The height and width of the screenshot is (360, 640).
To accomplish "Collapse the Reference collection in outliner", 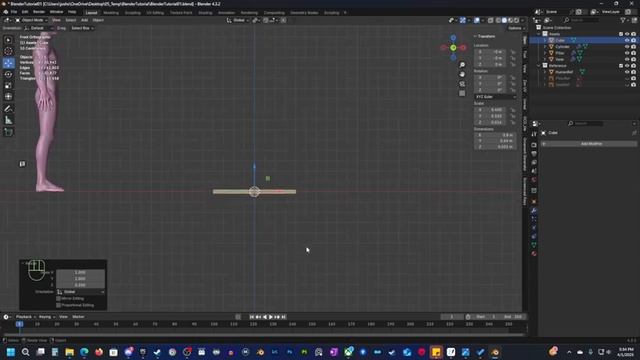I will (539, 66).
